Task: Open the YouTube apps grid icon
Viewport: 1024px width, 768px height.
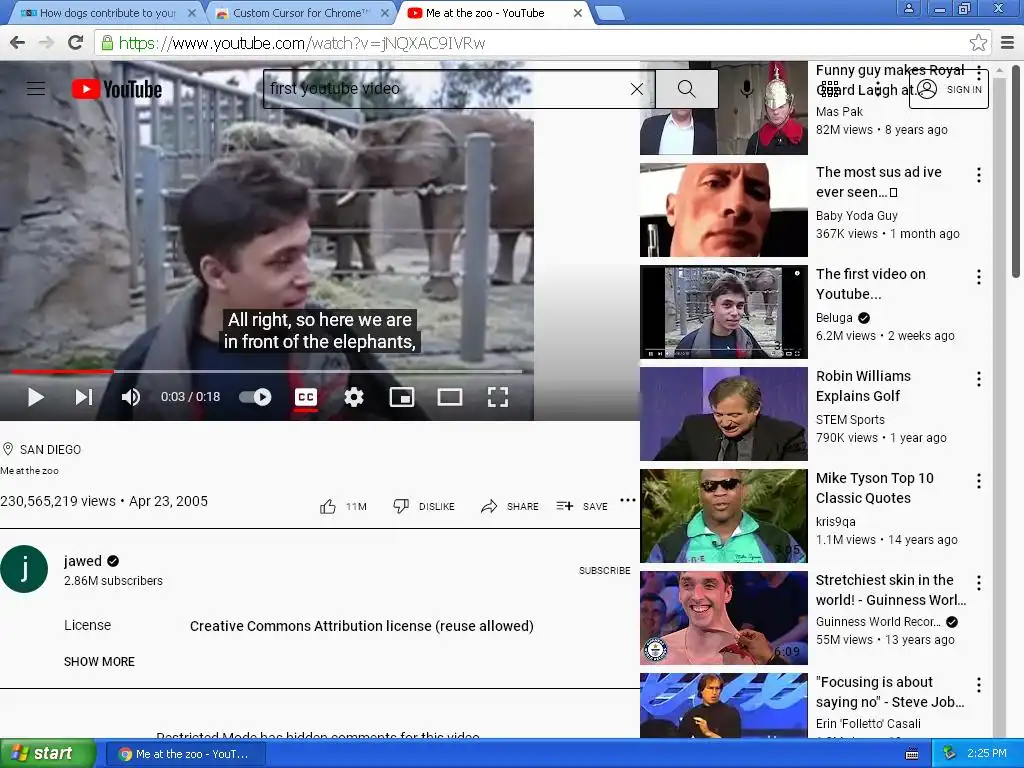Action: (x=830, y=89)
